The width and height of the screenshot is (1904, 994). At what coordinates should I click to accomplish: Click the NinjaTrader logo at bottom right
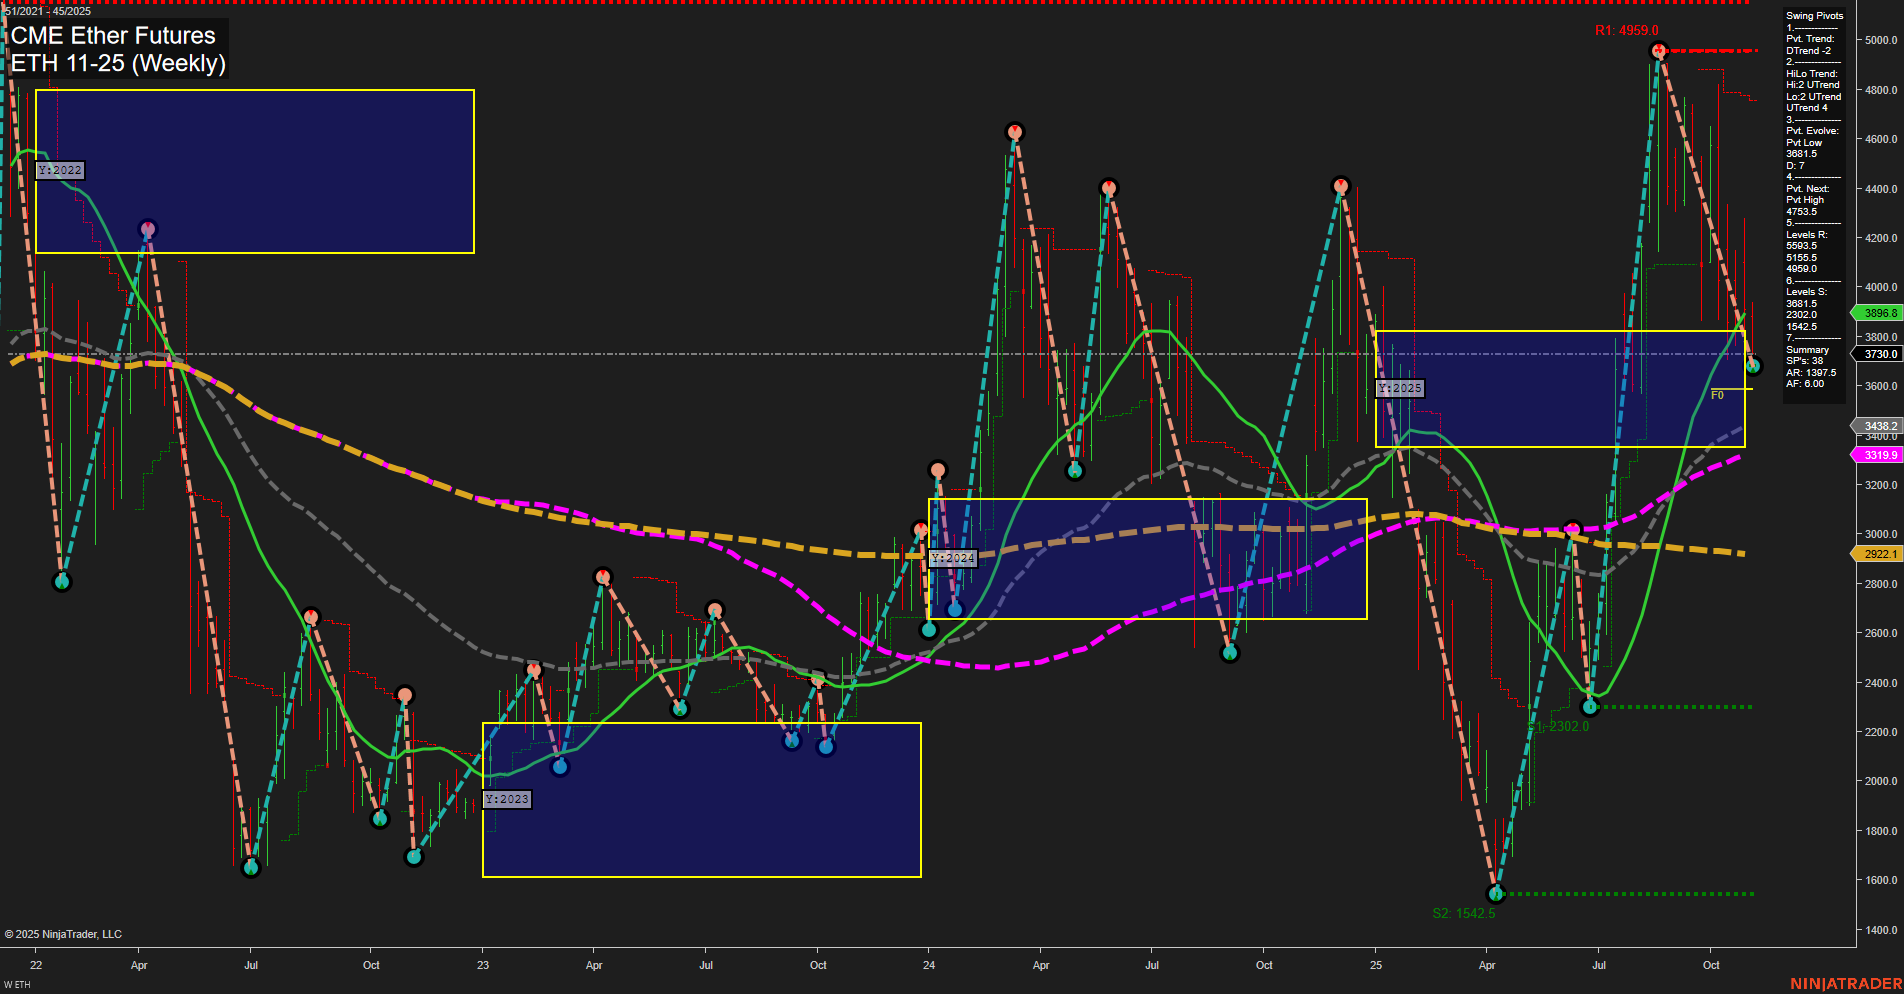pyautogui.click(x=1848, y=982)
